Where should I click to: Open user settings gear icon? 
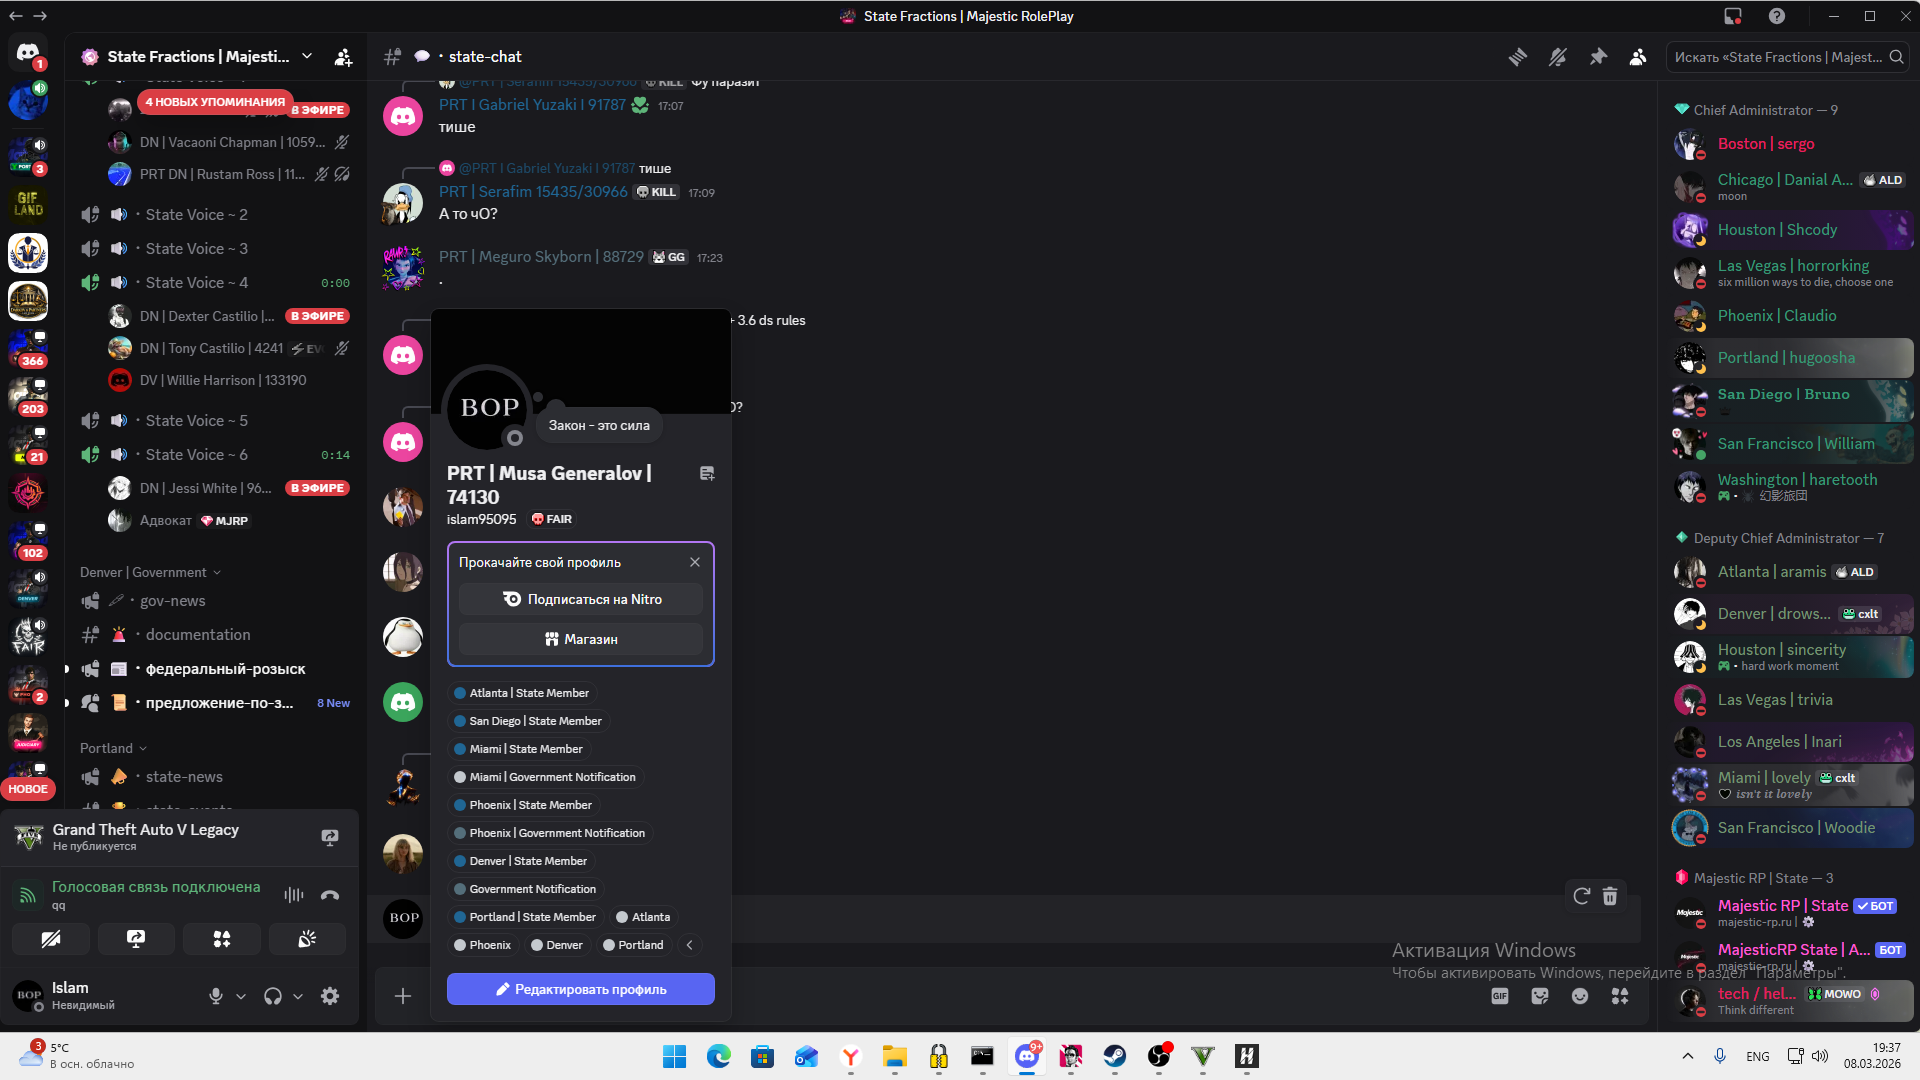(x=330, y=996)
